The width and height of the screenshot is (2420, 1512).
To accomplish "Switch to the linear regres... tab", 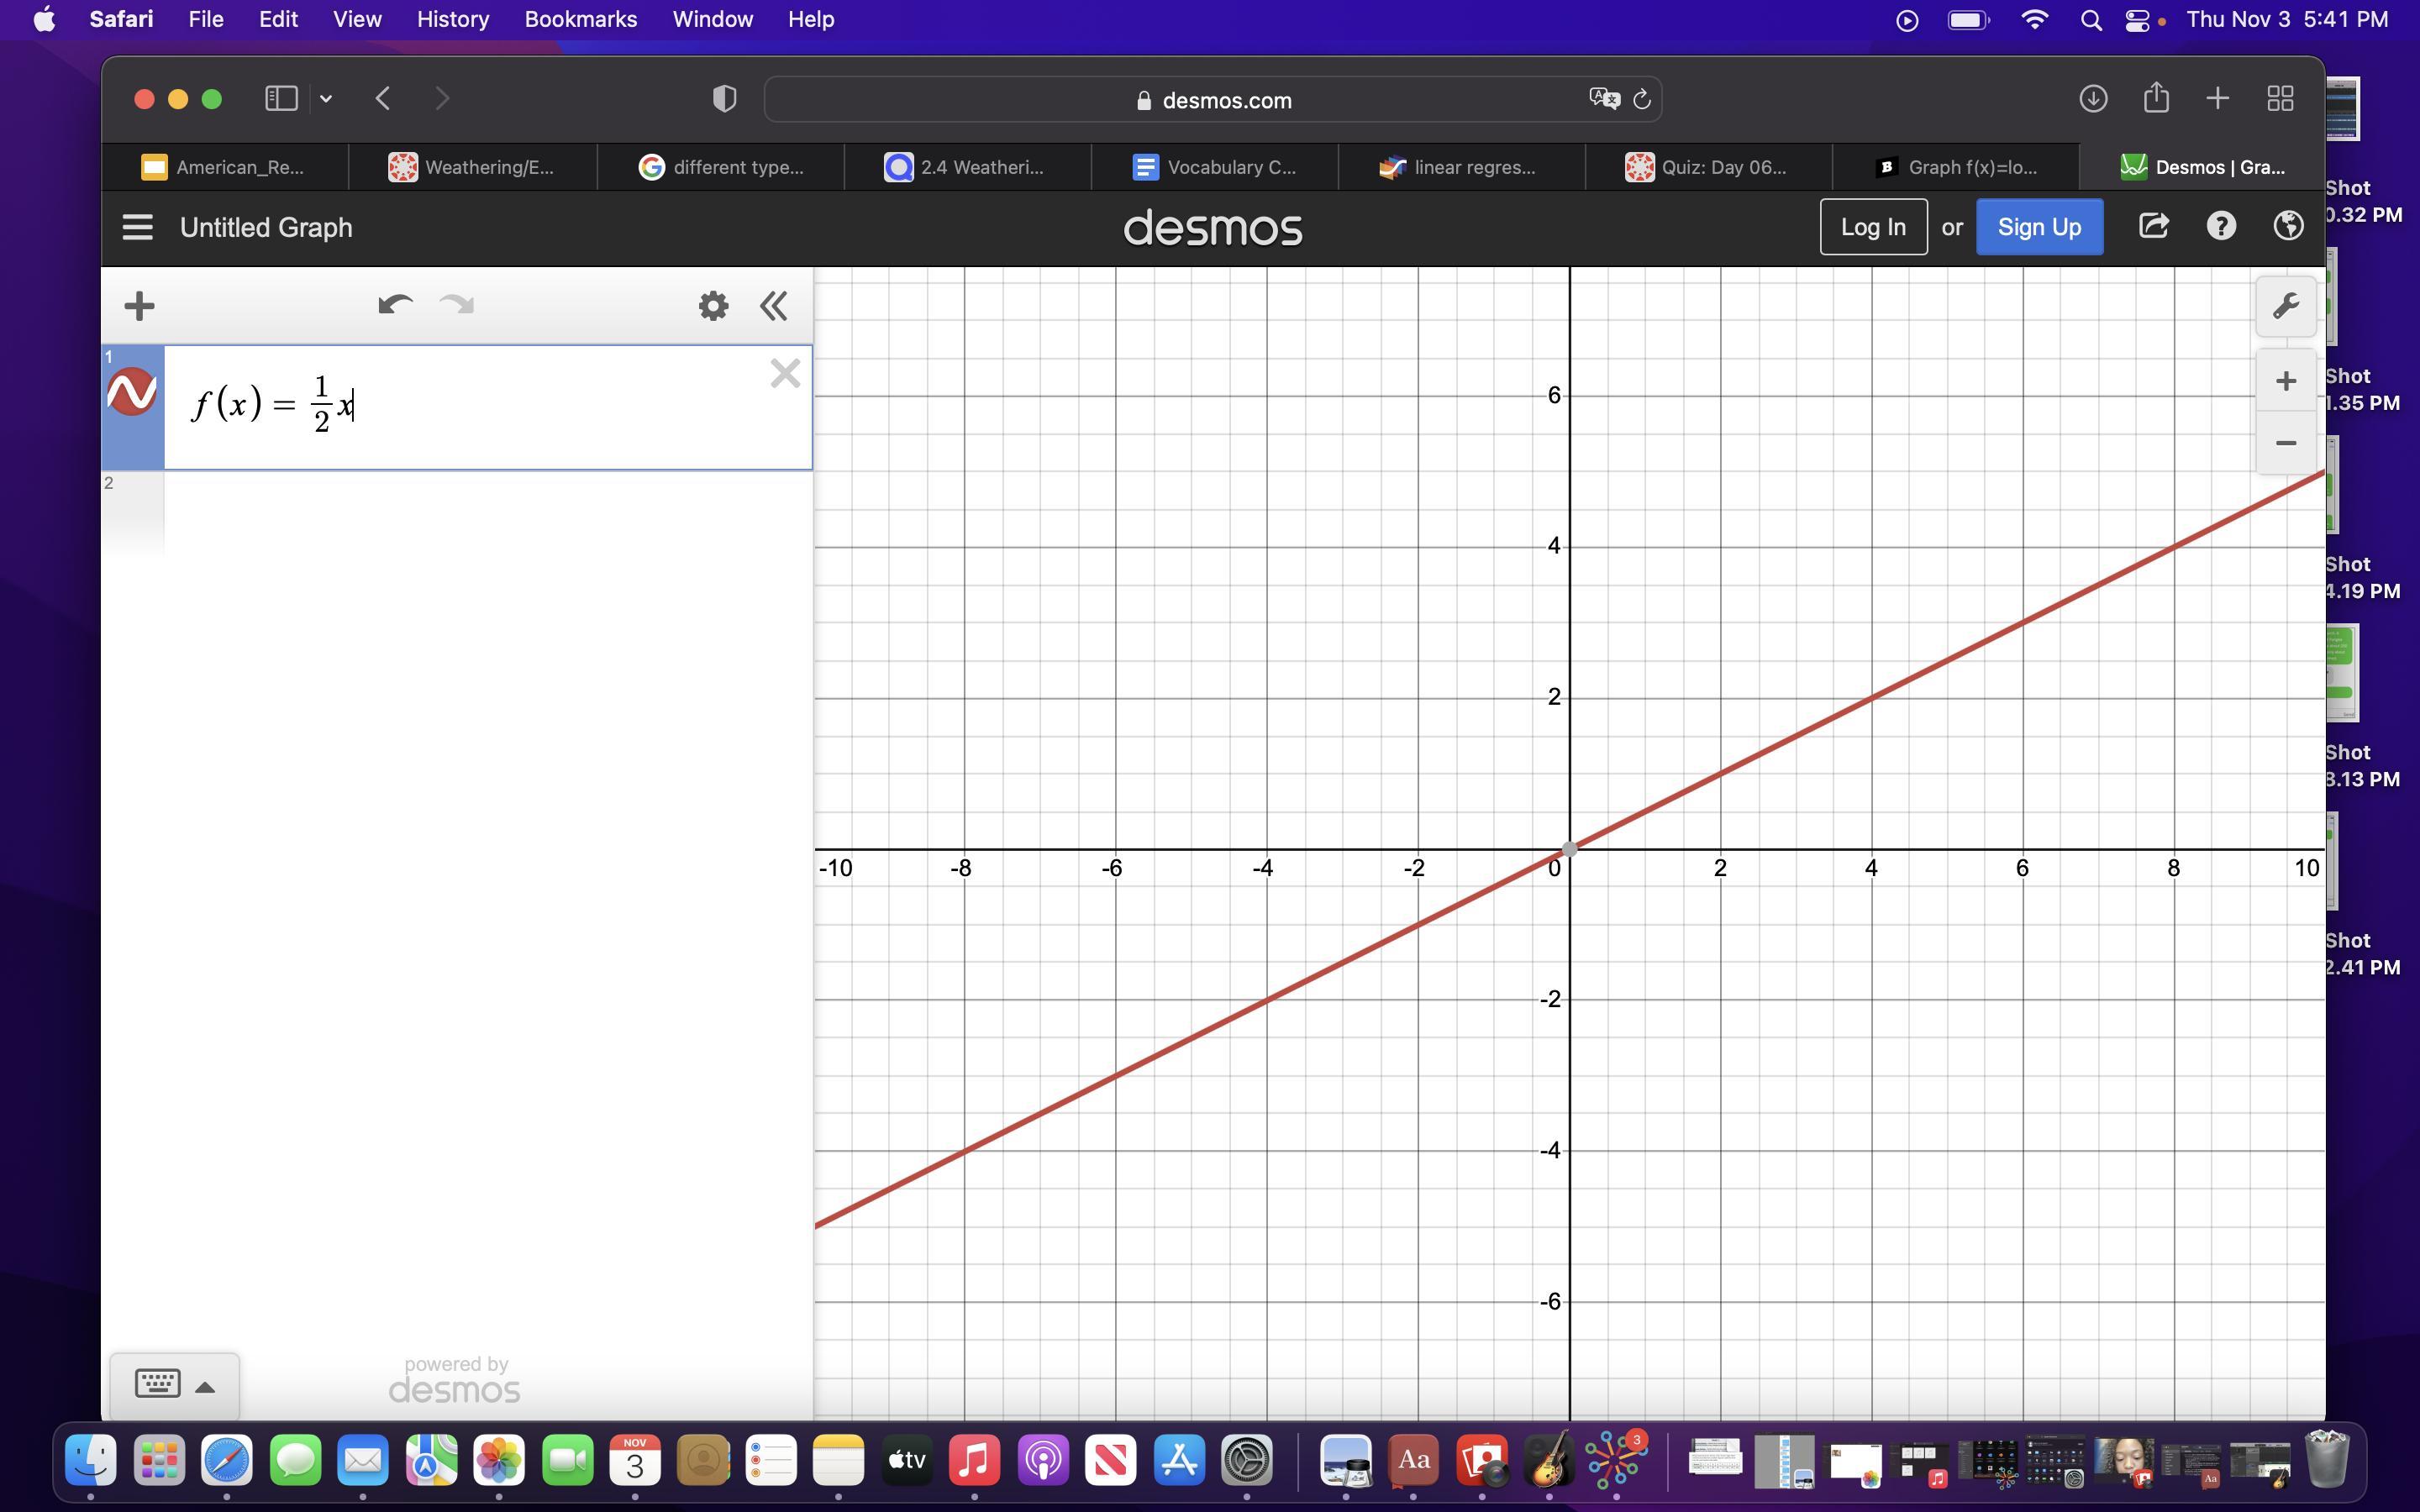I will [x=1461, y=167].
